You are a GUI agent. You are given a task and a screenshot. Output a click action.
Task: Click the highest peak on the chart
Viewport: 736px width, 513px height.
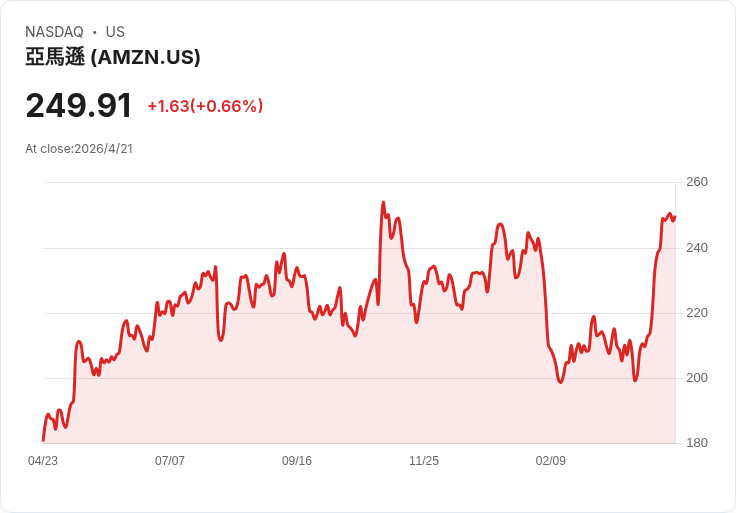point(383,203)
